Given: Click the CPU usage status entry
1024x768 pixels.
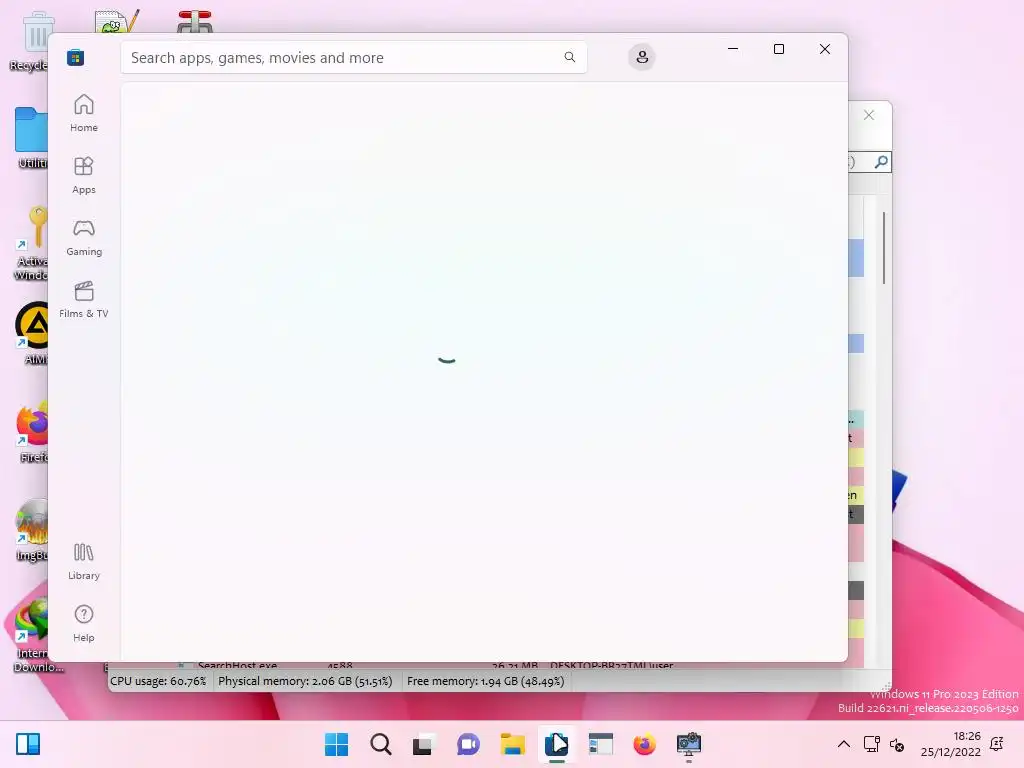Looking at the screenshot, I should pos(158,680).
